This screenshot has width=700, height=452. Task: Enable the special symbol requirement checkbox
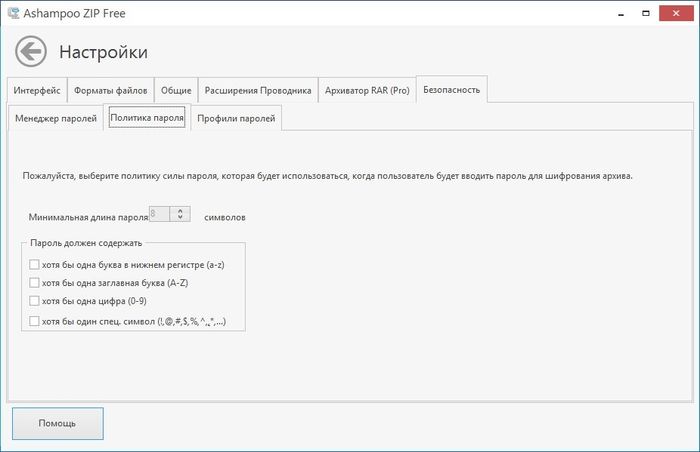pyautogui.click(x=35, y=321)
